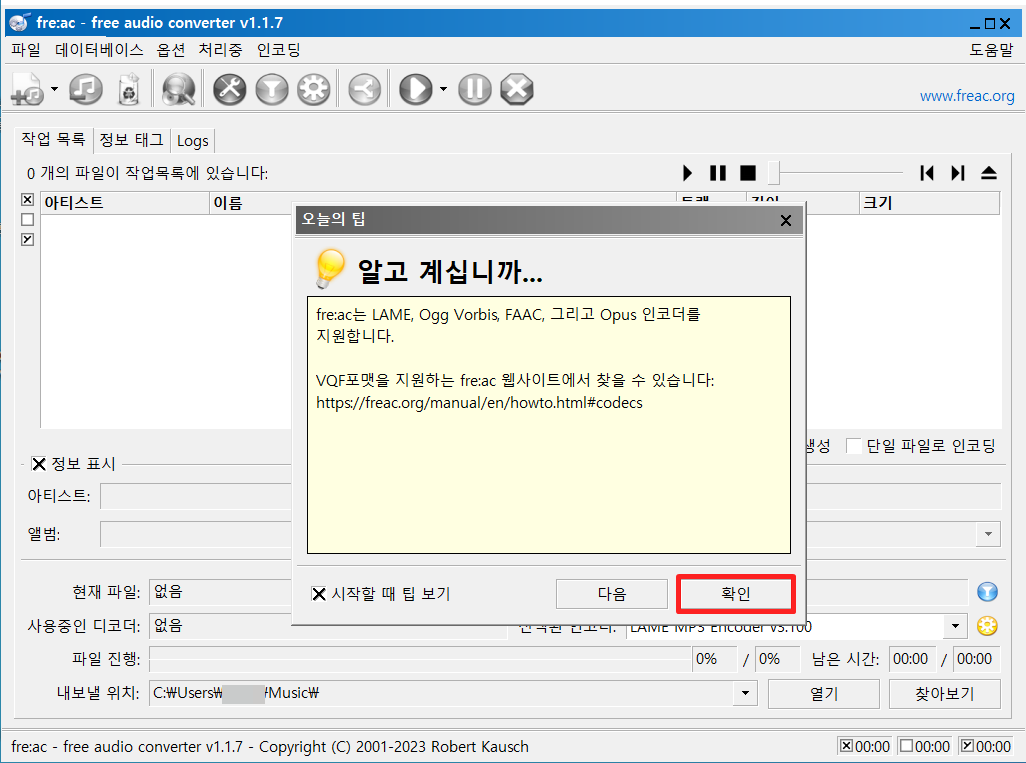Click the 파일 진행 progress bar
The height and width of the screenshot is (763, 1026).
[x=421, y=659]
